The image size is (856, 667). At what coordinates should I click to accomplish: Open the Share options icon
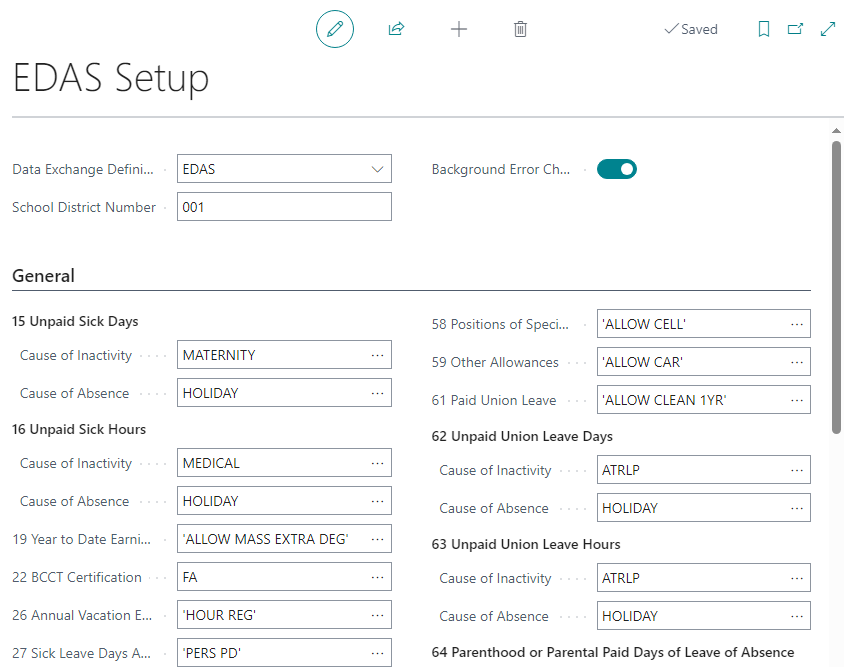(x=396, y=29)
